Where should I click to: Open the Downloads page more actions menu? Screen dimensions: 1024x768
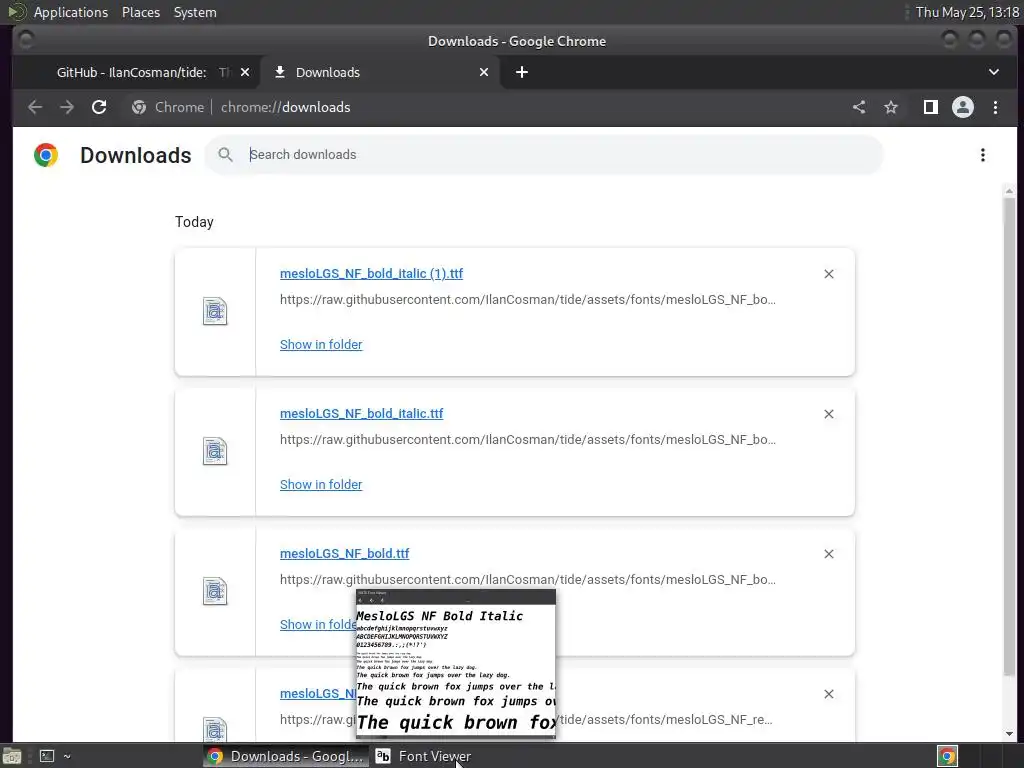click(983, 155)
